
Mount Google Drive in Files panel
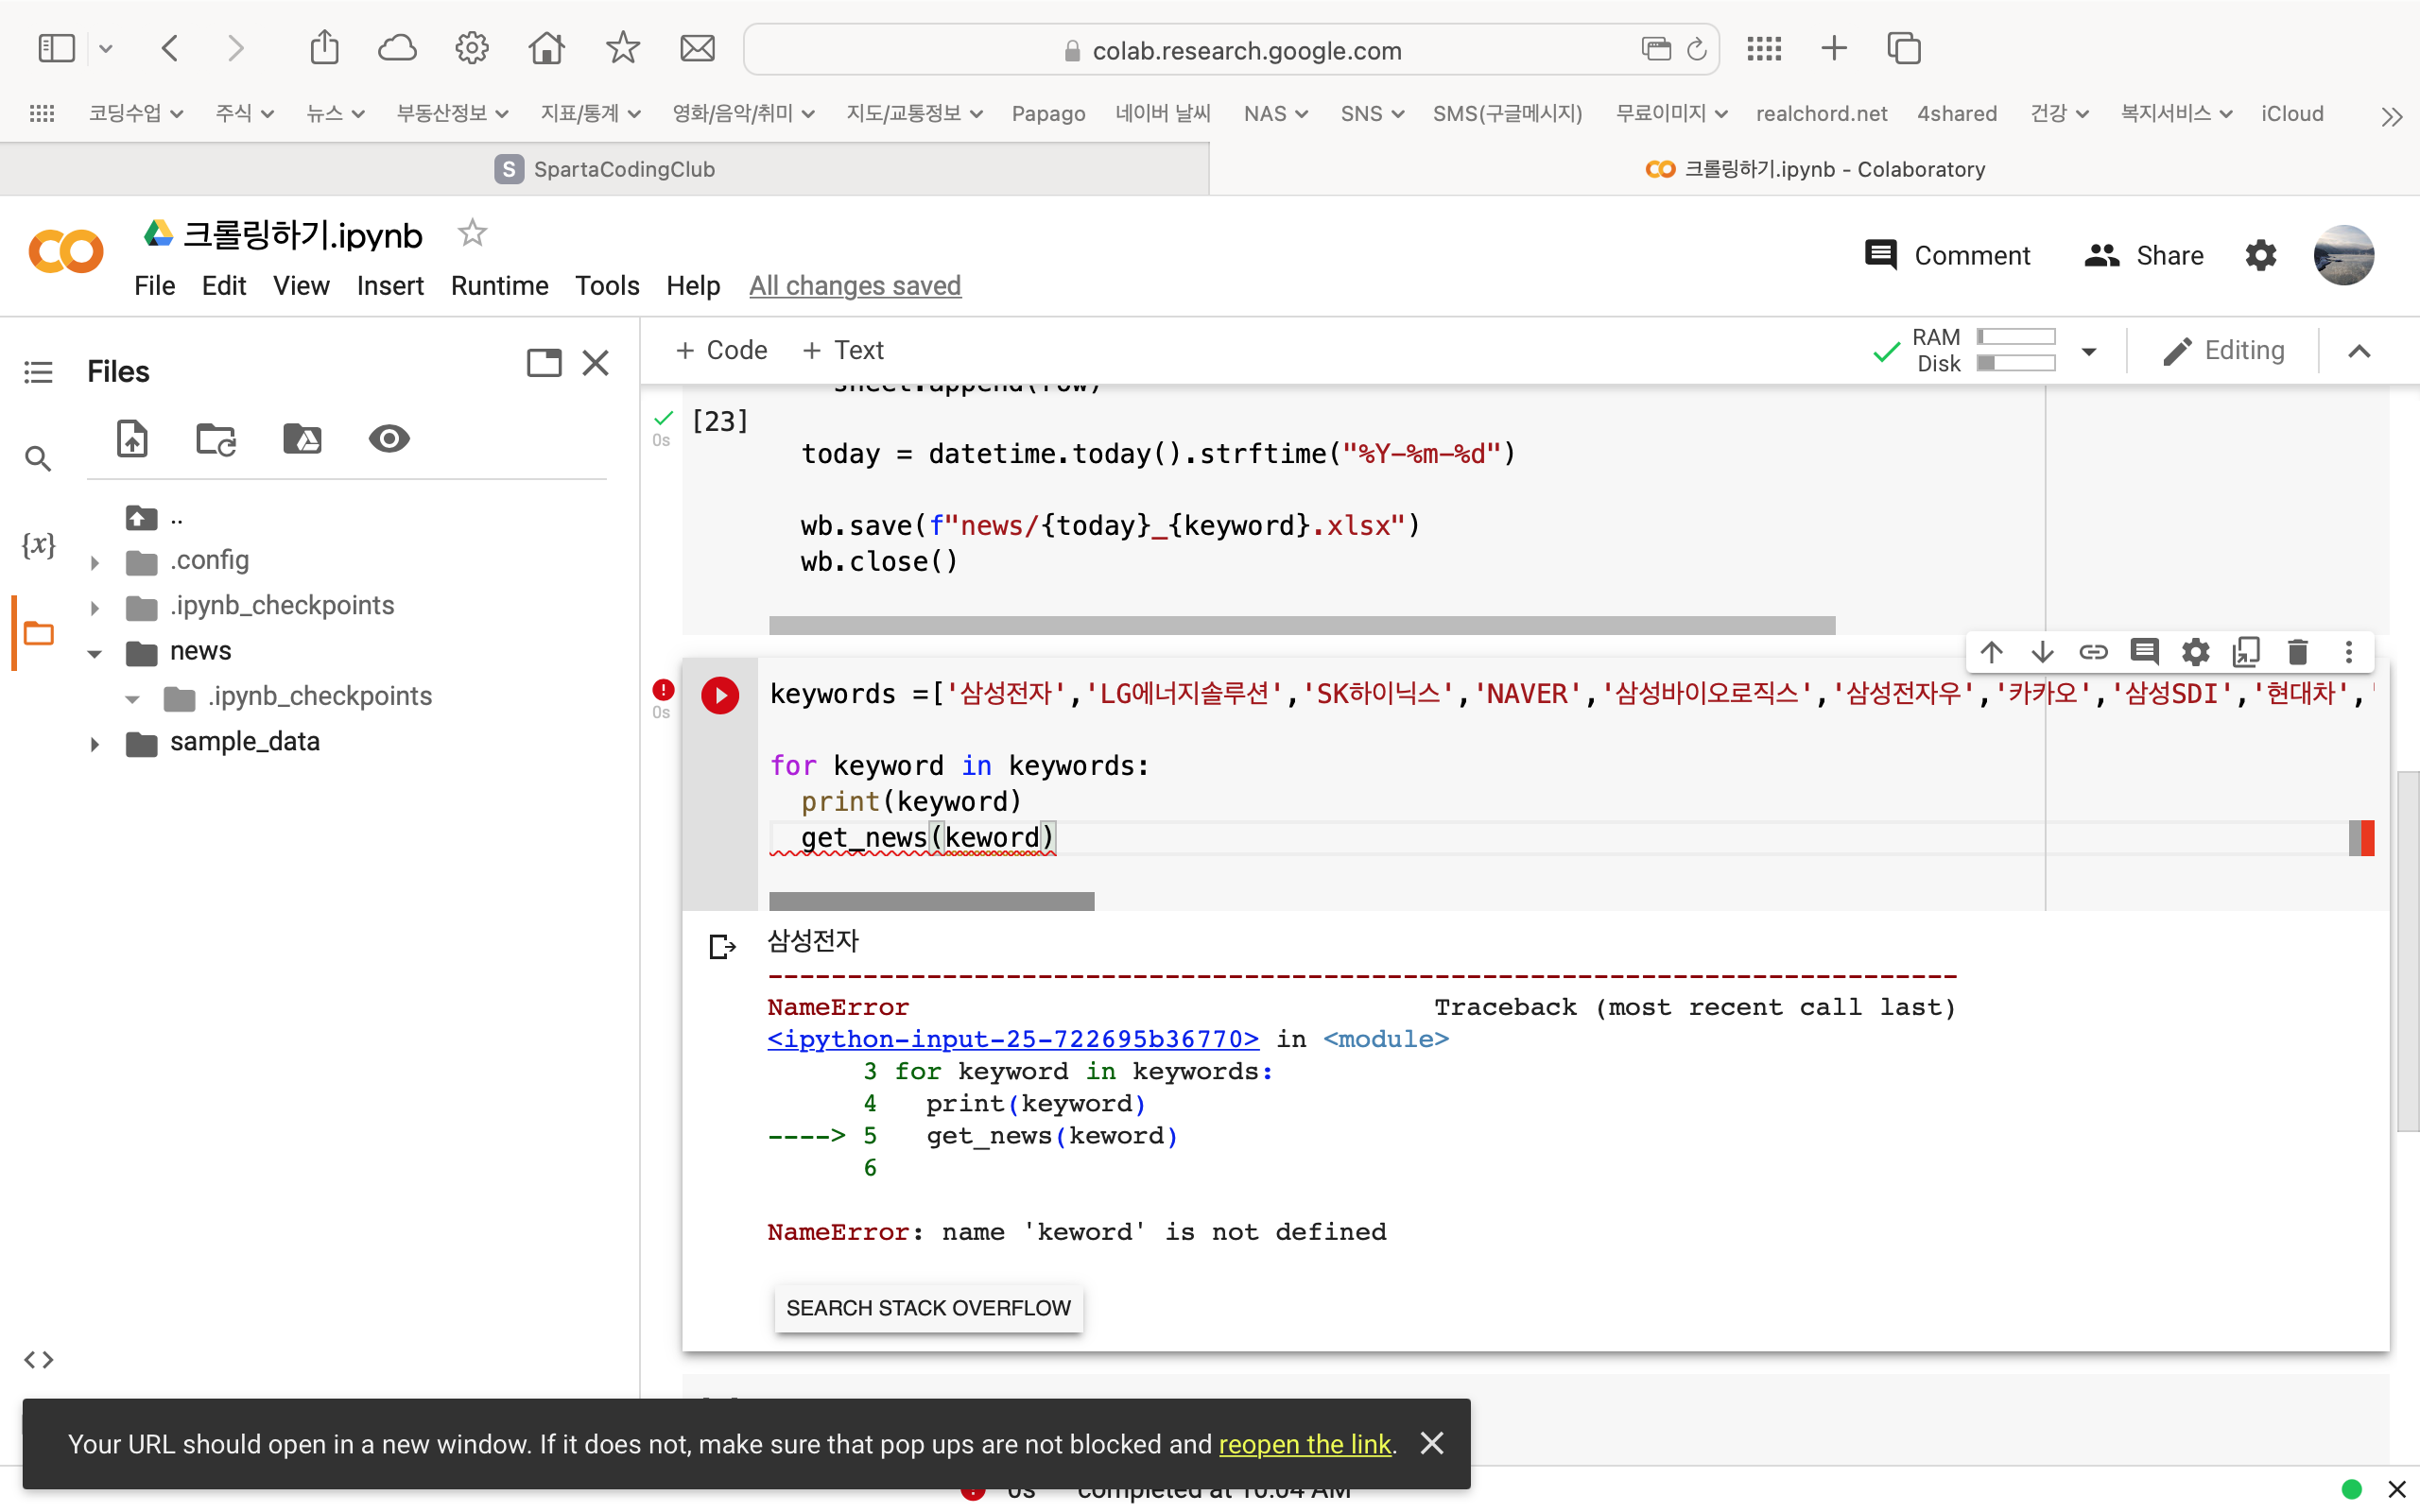pyautogui.click(x=302, y=439)
